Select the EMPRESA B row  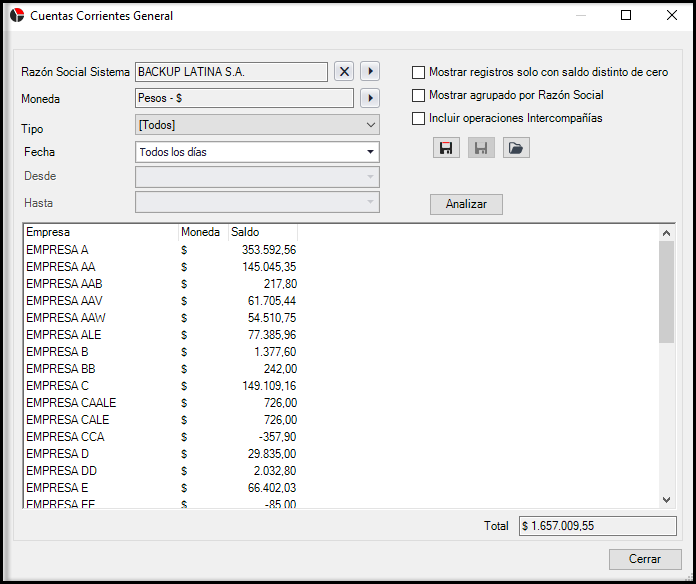(161, 352)
